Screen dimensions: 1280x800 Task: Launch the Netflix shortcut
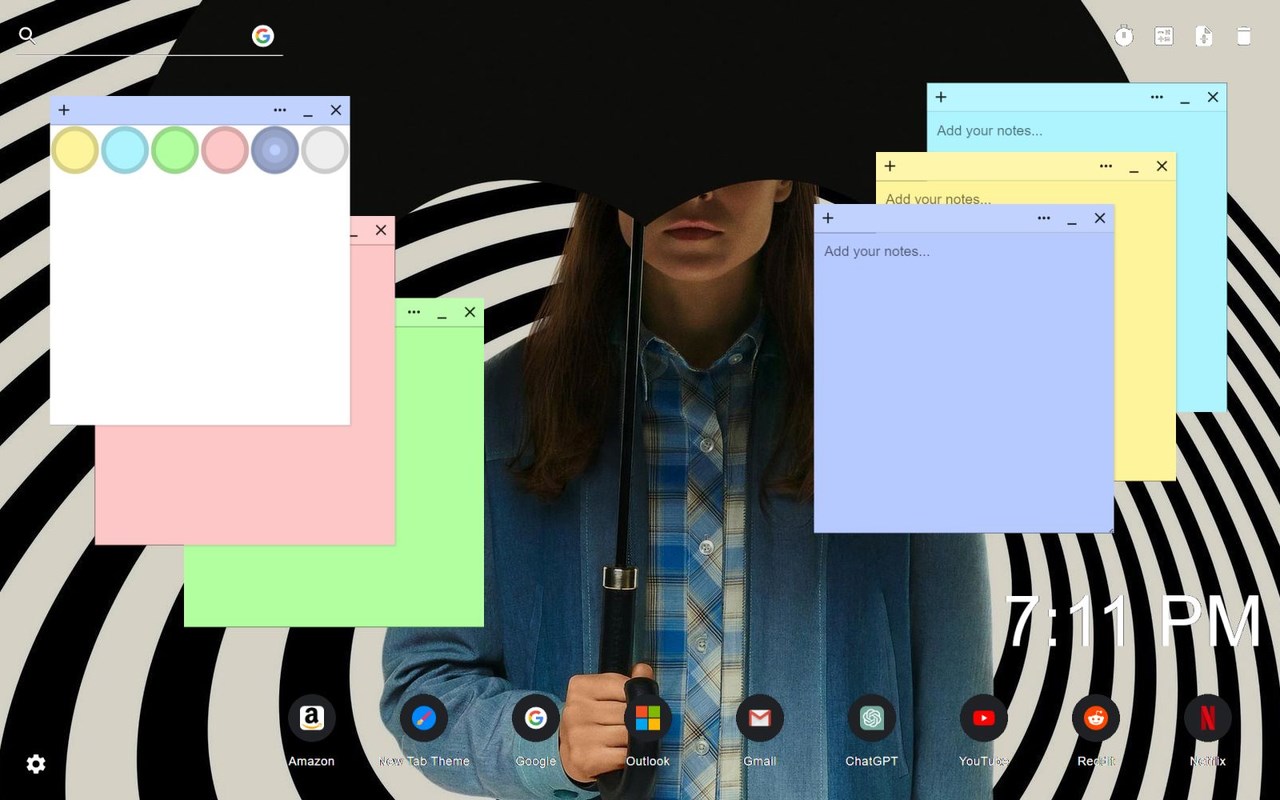click(1208, 718)
